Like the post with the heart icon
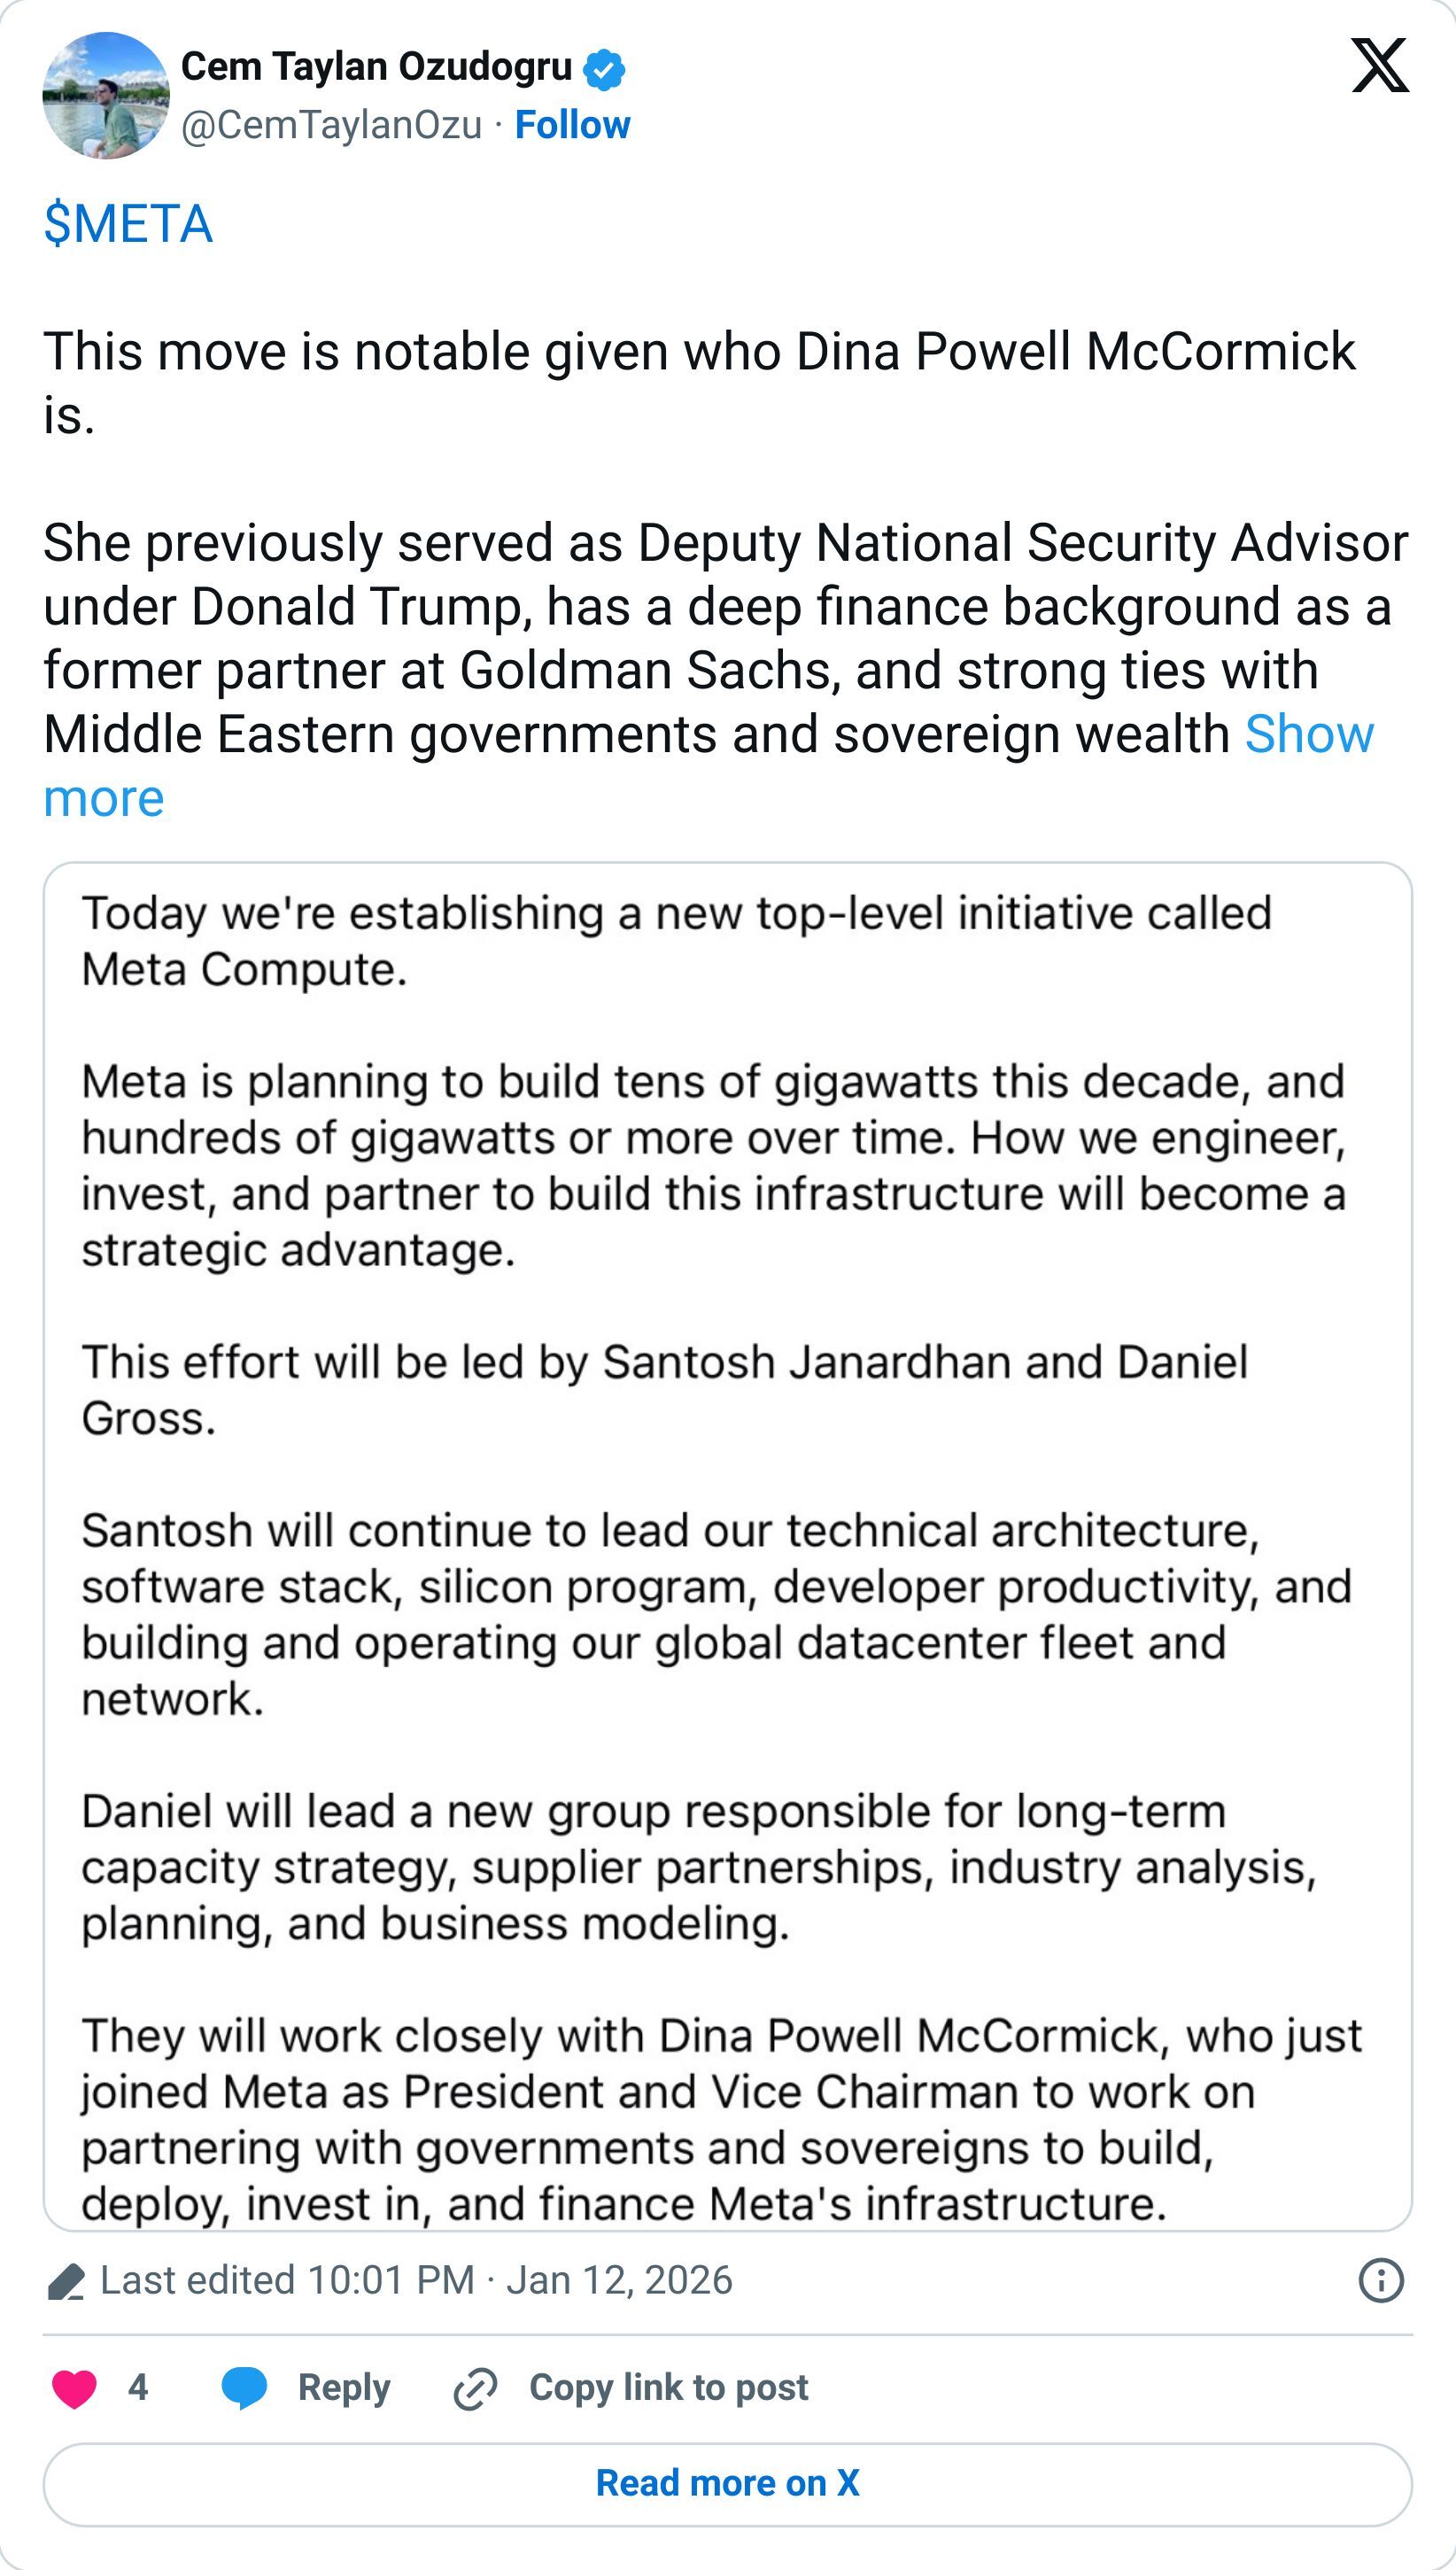The width and height of the screenshot is (1456, 2570). 74,2388
